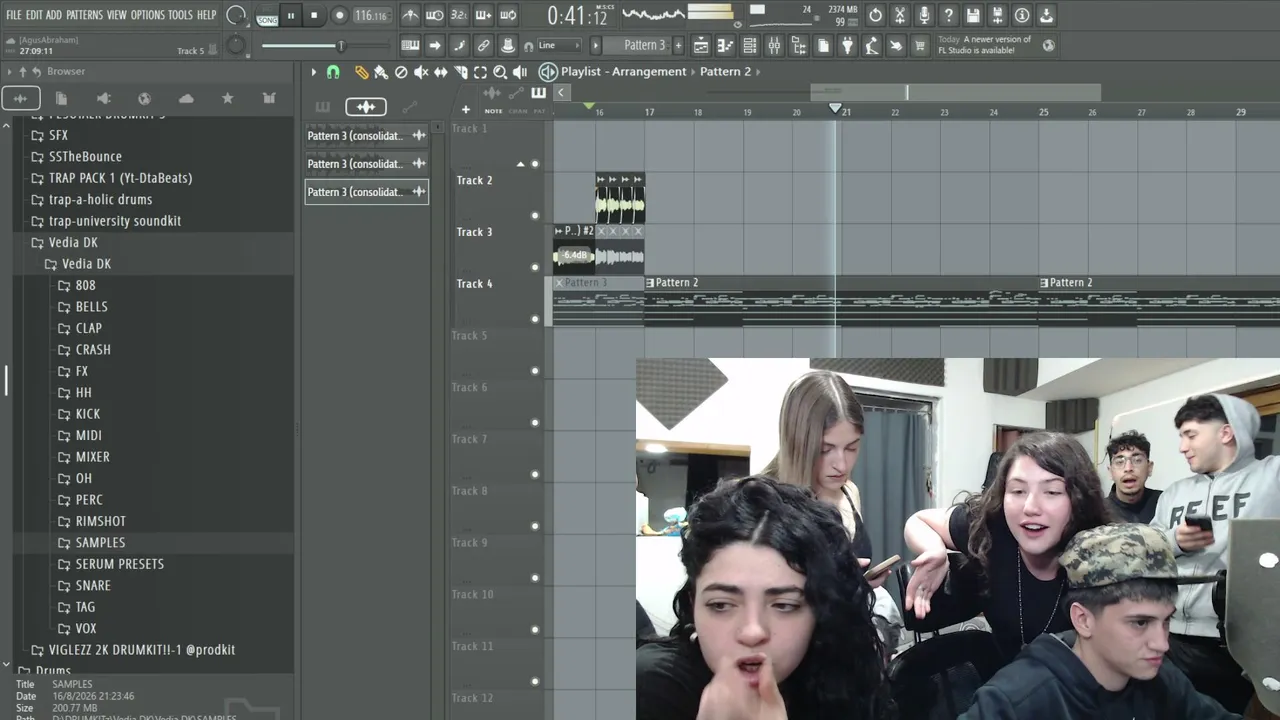Image resolution: width=1280 pixels, height=720 pixels.
Task: Select the Draw pencil tool in playlist
Action: click(361, 72)
